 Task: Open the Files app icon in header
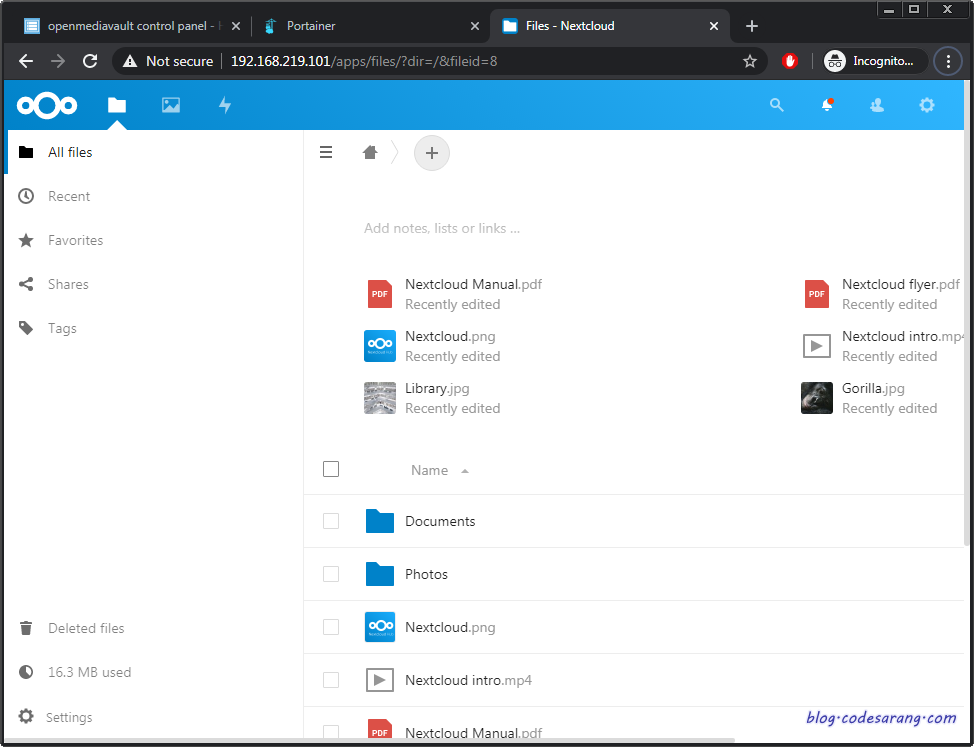117,105
